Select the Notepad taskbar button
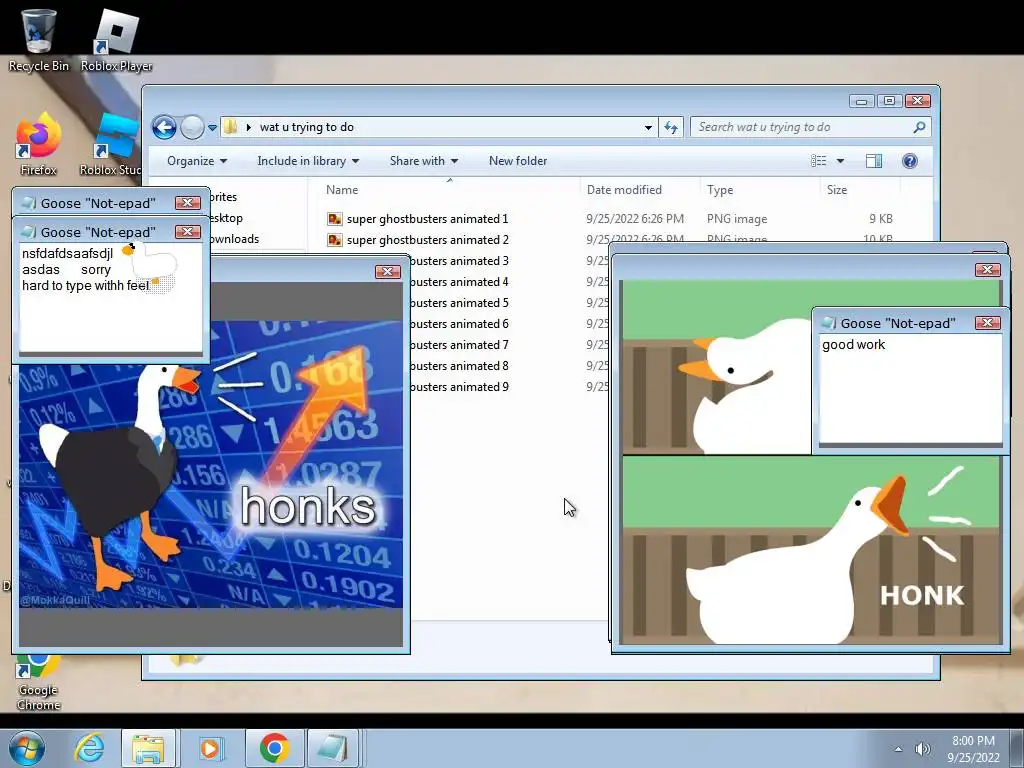 (x=333, y=748)
